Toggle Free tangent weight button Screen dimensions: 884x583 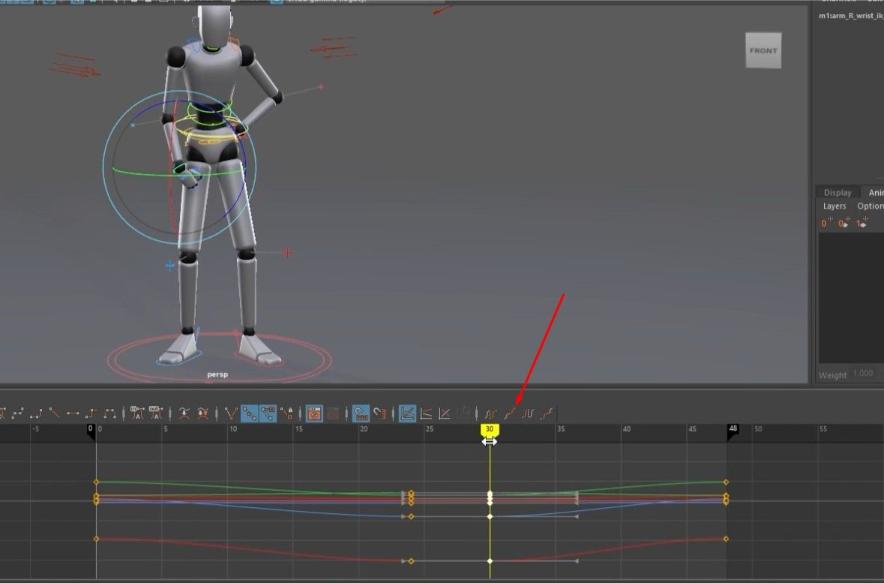tap(268, 414)
